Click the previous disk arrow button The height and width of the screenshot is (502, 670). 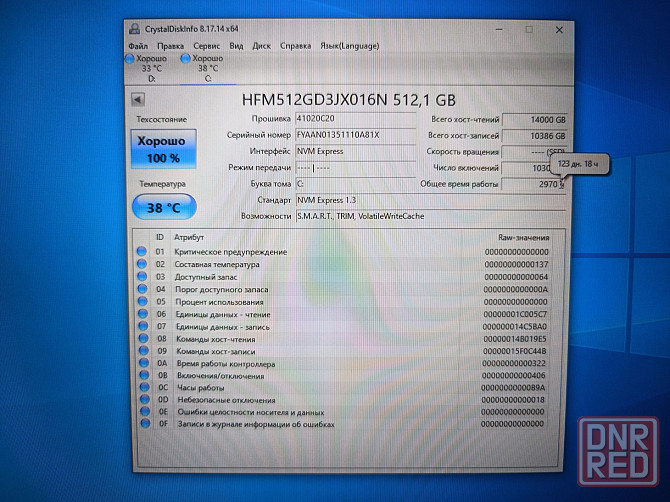pos(138,99)
